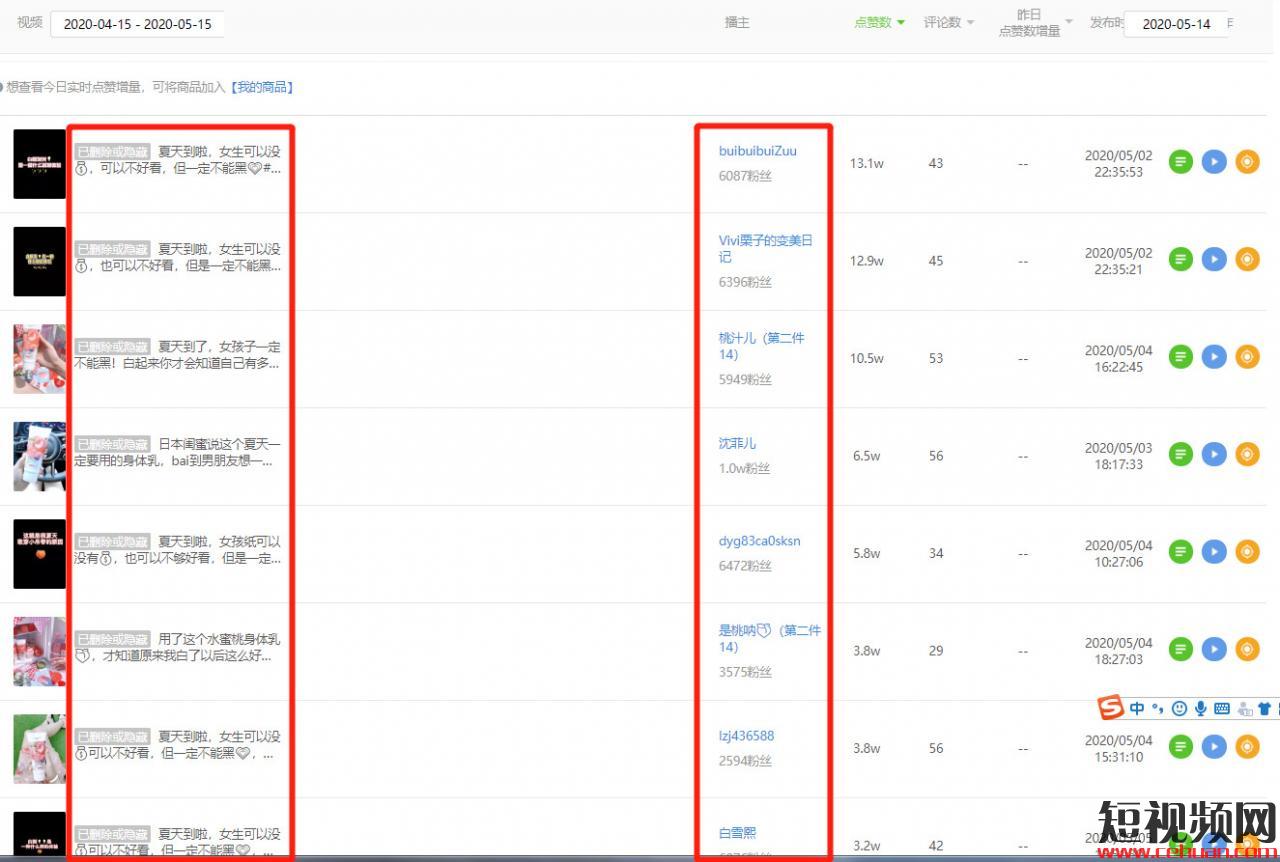
Task: Click orange monitor icon in 沈菲儿 row
Action: pos(1247,455)
